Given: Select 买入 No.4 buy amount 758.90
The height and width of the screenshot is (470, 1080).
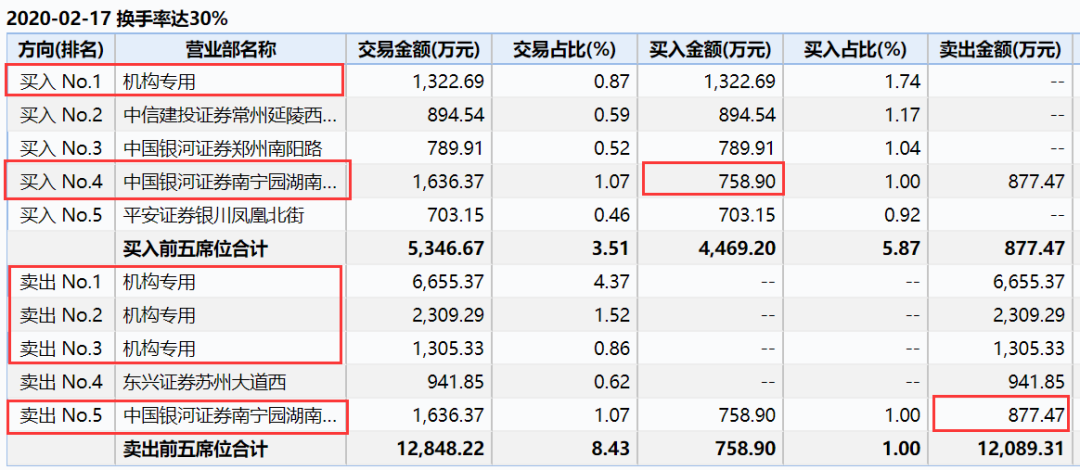Looking at the screenshot, I should [747, 183].
